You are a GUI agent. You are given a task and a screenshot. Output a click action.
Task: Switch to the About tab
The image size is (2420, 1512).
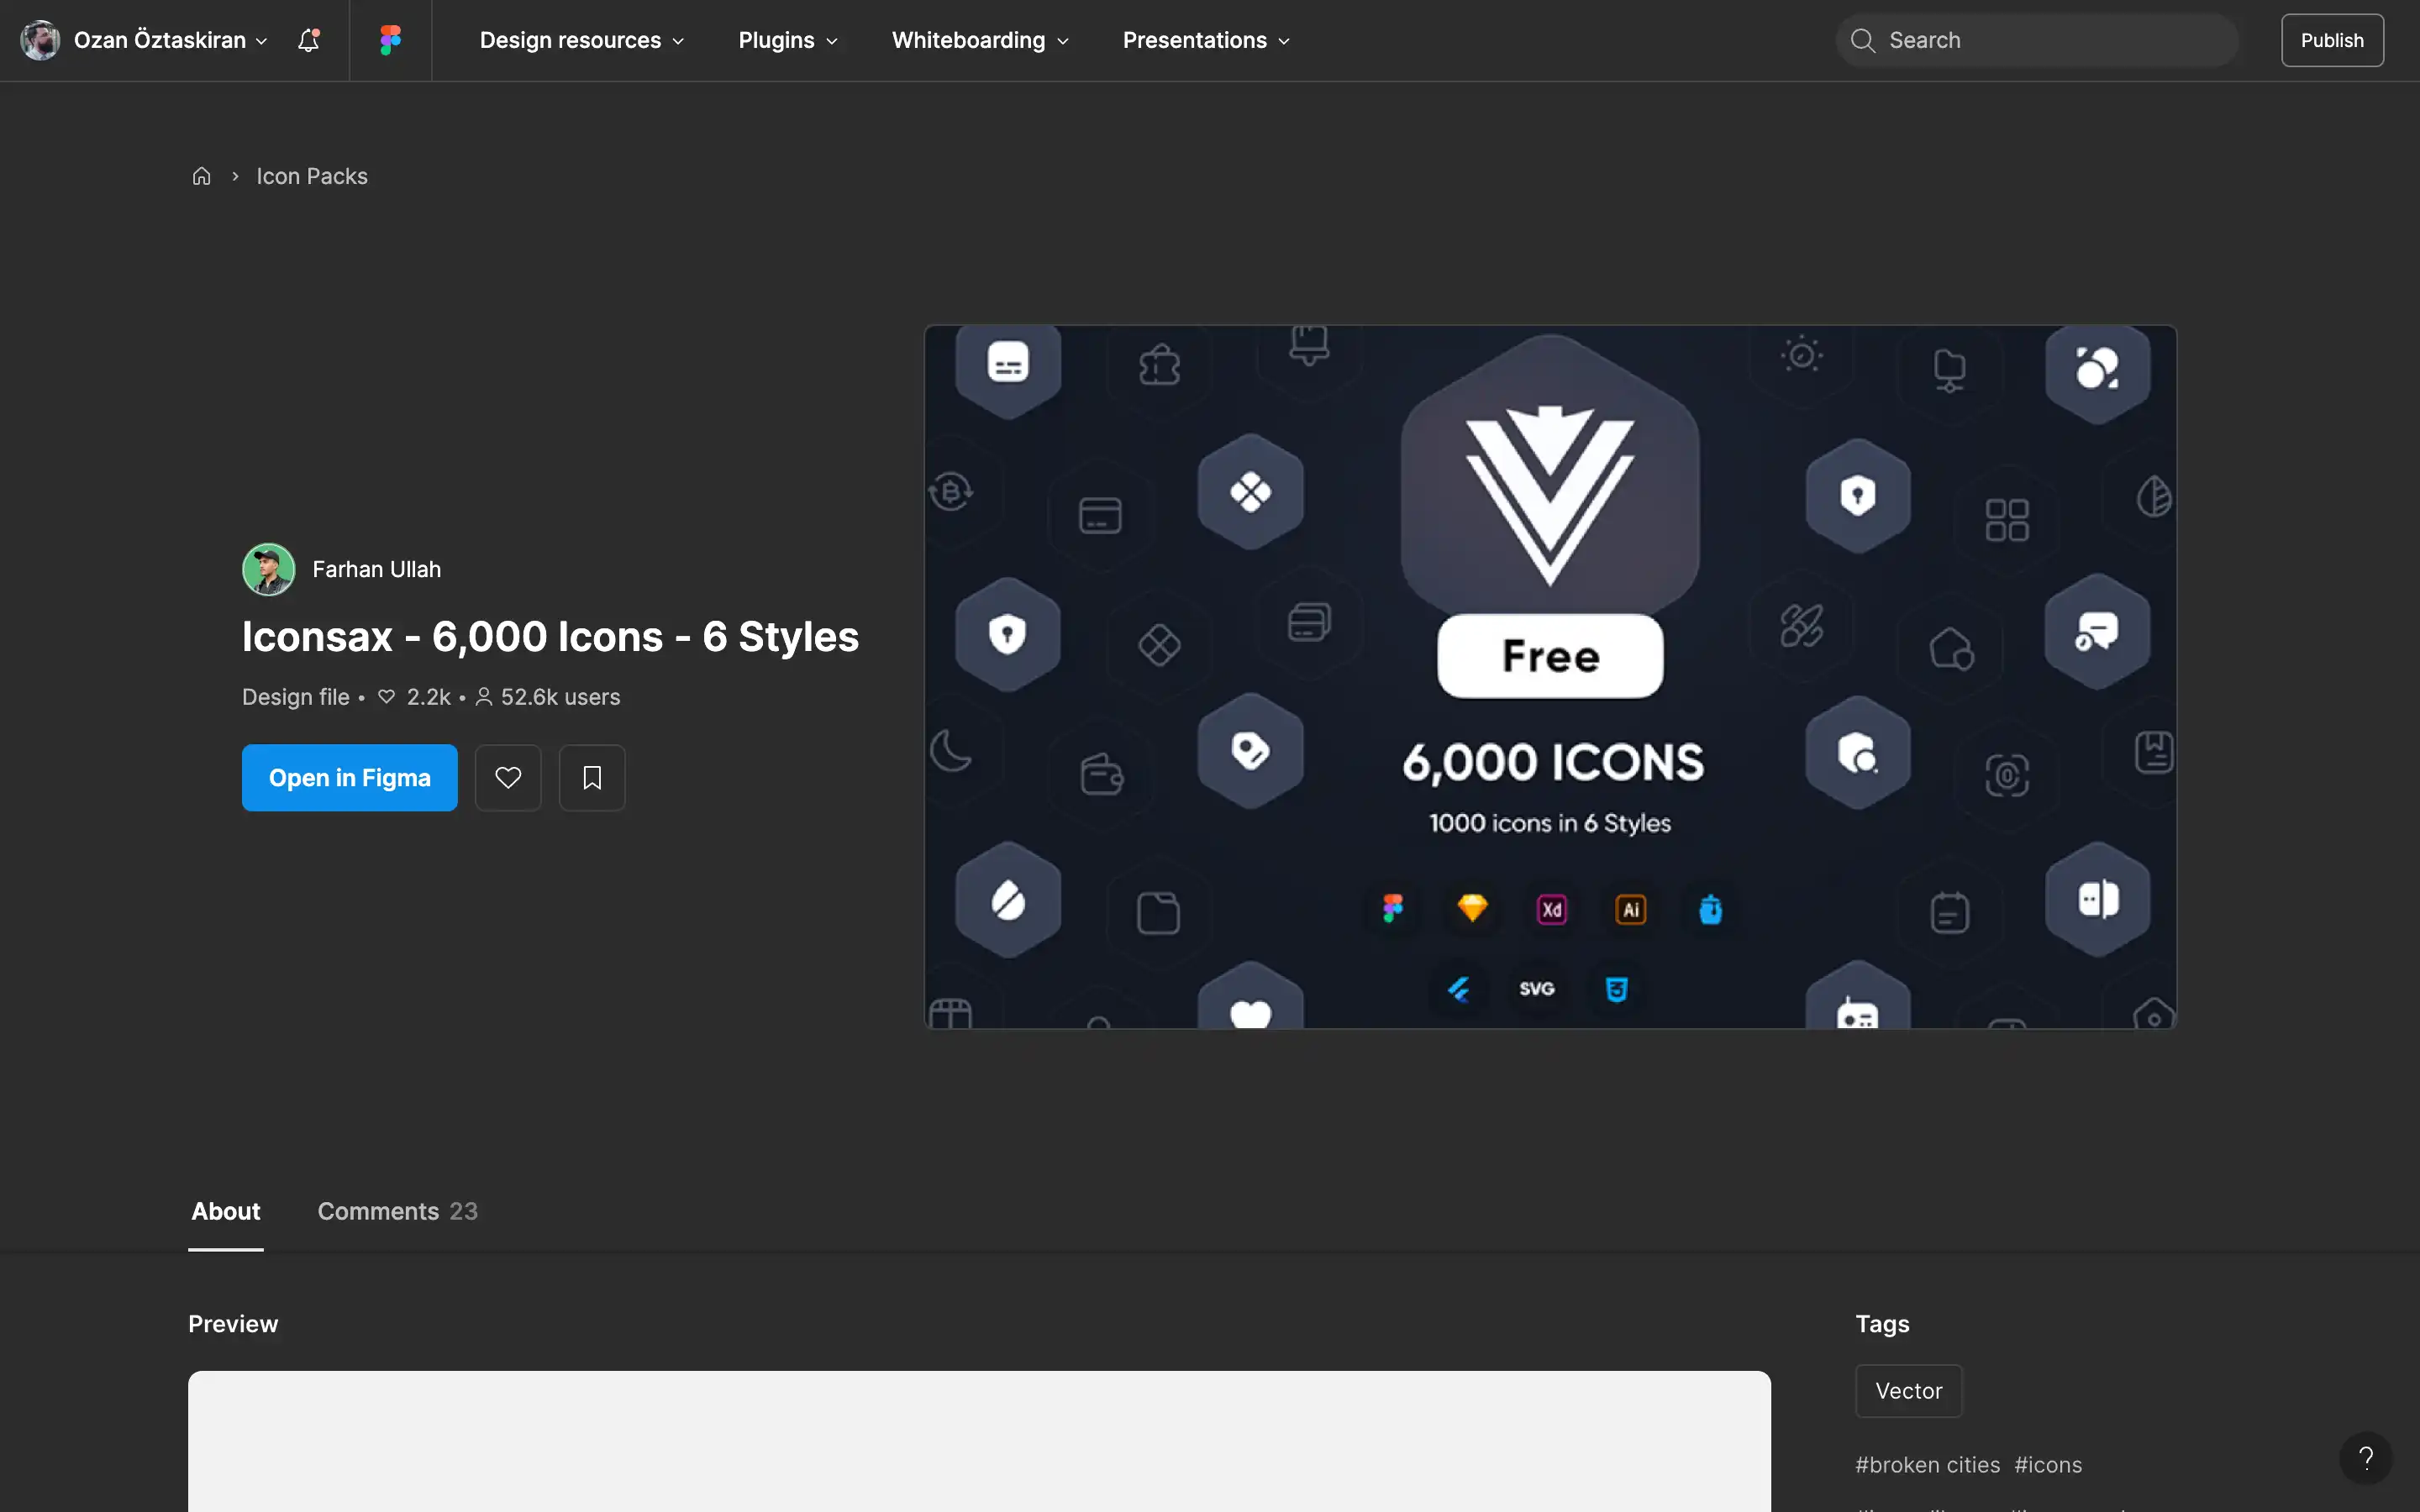pyautogui.click(x=226, y=1211)
